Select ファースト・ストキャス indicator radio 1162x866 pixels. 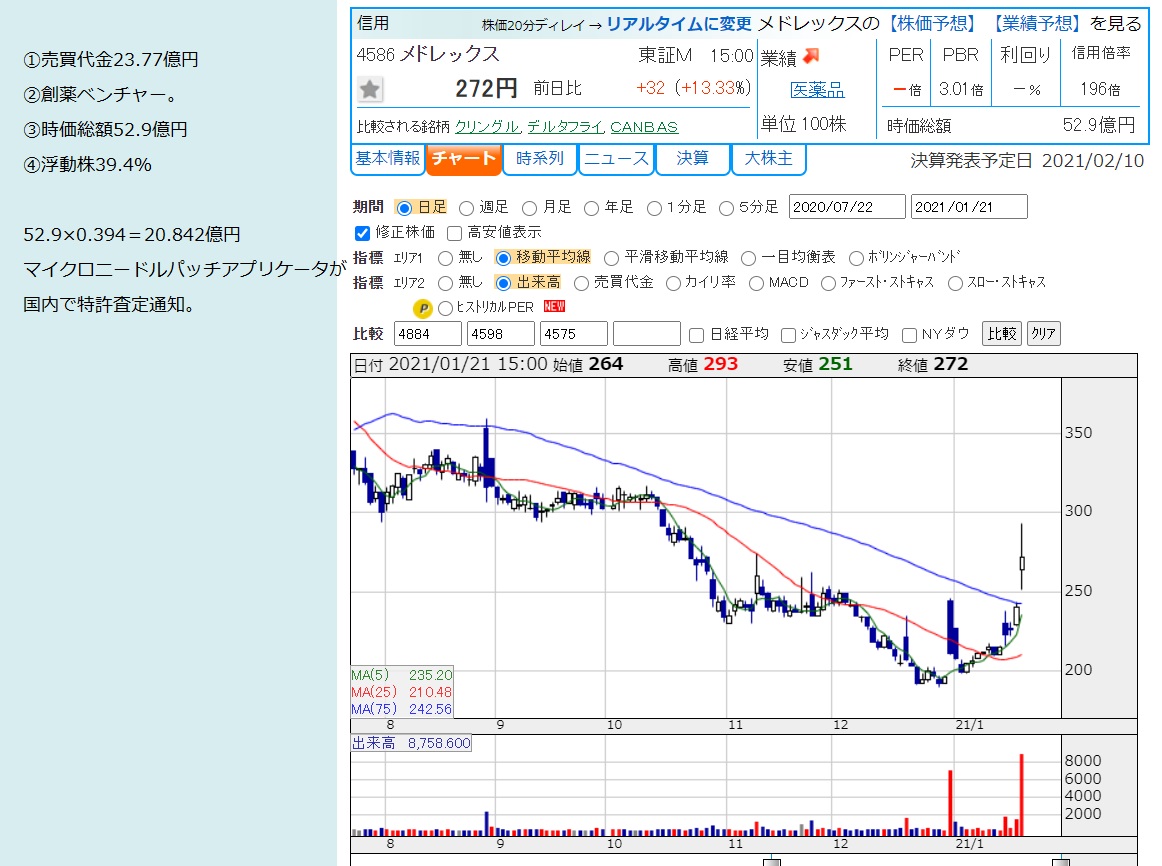tap(829, 283)
